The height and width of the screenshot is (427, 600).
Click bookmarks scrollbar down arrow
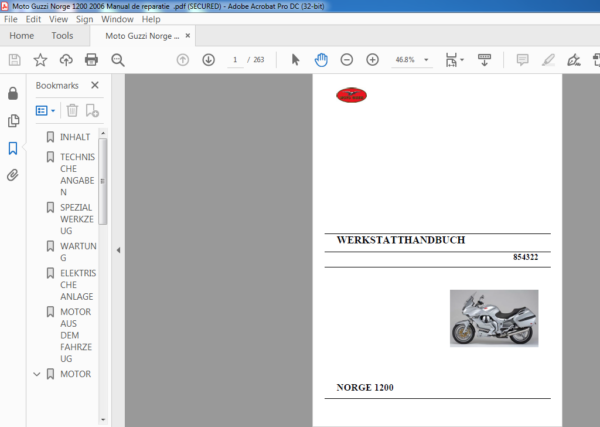(103, 419)
